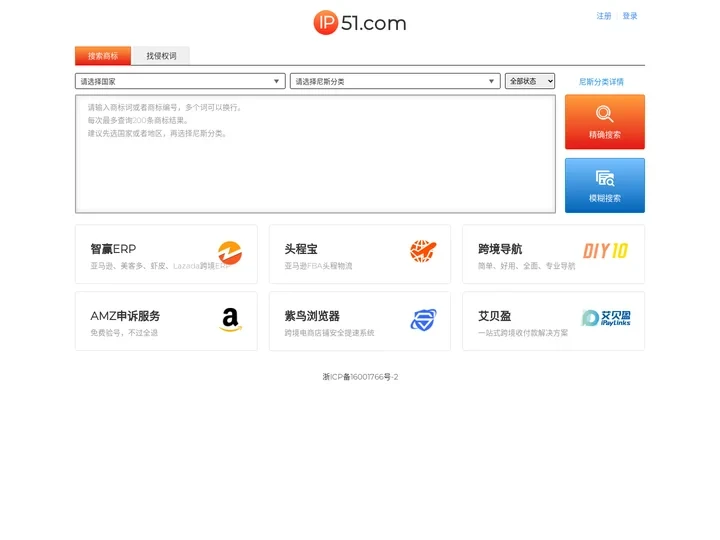Open the AMZ申诉服务 card title
This screenshot has height=540, width=720.
(x=125, y=316)
